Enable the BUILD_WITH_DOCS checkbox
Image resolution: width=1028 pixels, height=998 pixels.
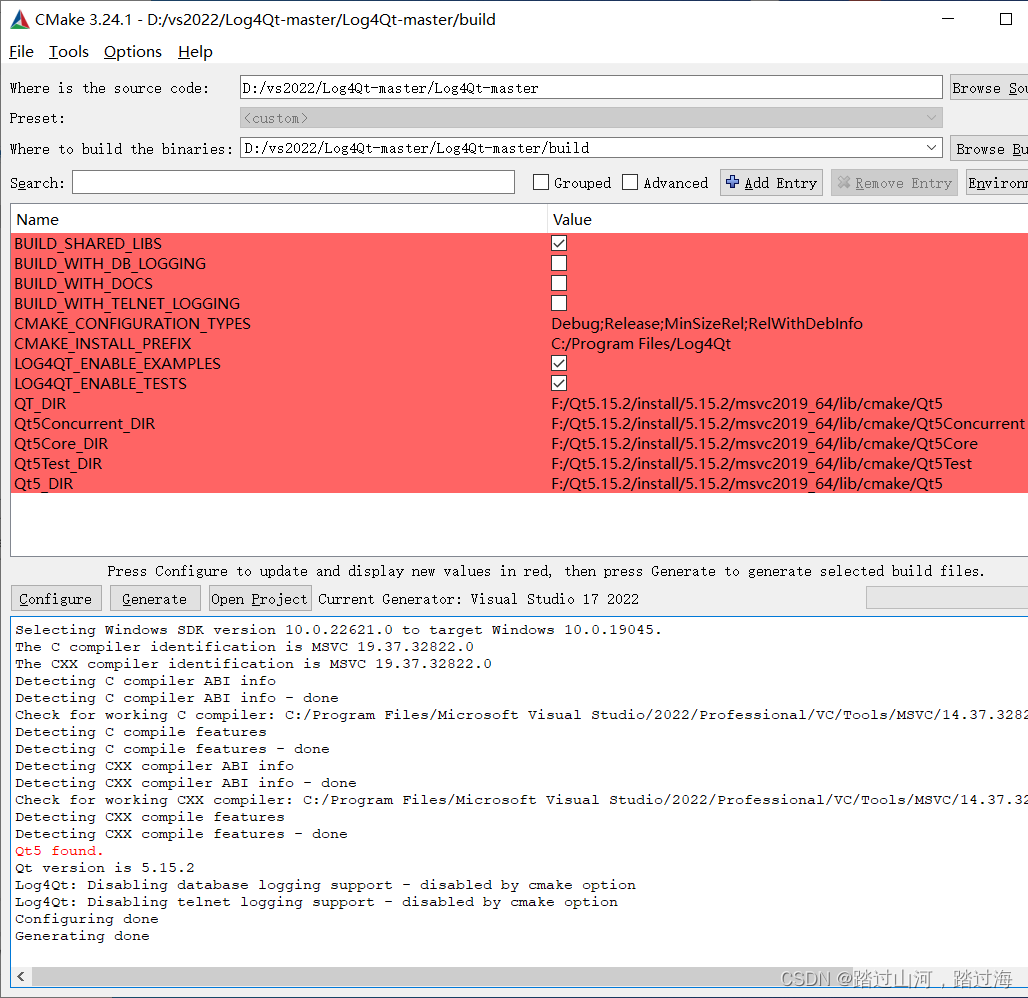(x=559, y=283)
